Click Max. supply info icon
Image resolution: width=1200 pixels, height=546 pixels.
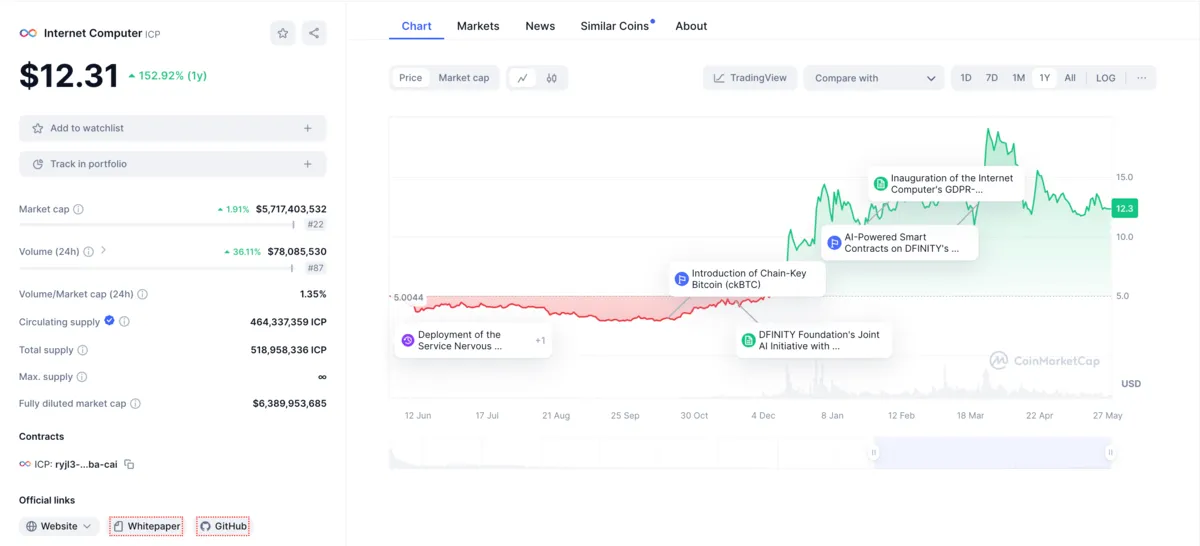[x=82, y=377]
